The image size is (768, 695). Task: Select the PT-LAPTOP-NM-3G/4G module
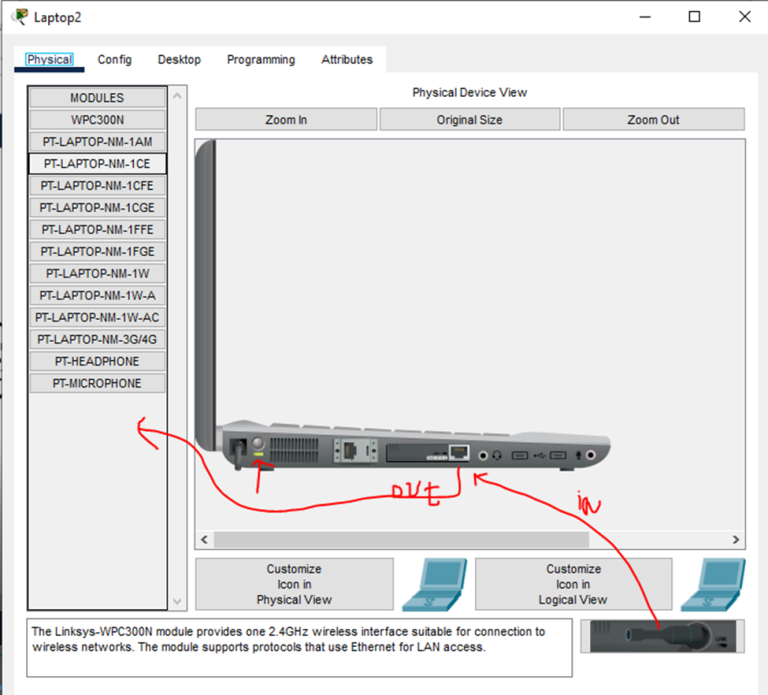pyautogui.click(x=97, y=339)
